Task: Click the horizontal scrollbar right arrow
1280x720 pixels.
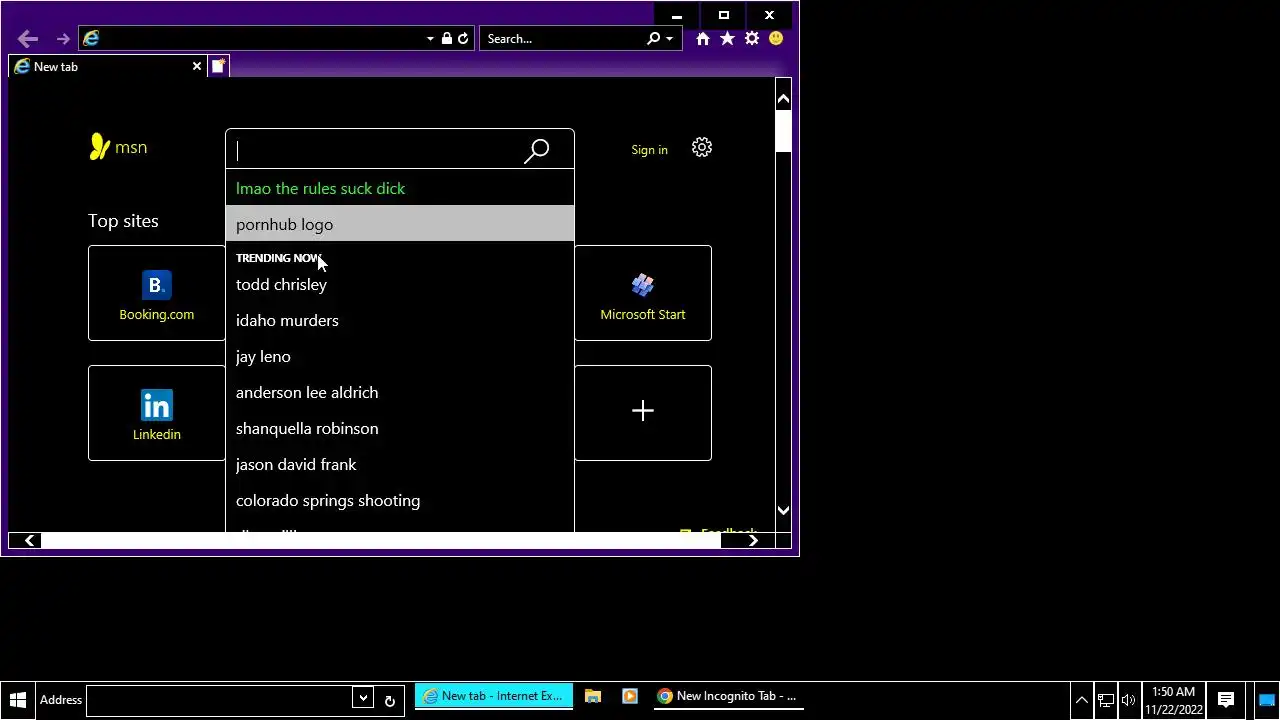Action: (753, 540)
